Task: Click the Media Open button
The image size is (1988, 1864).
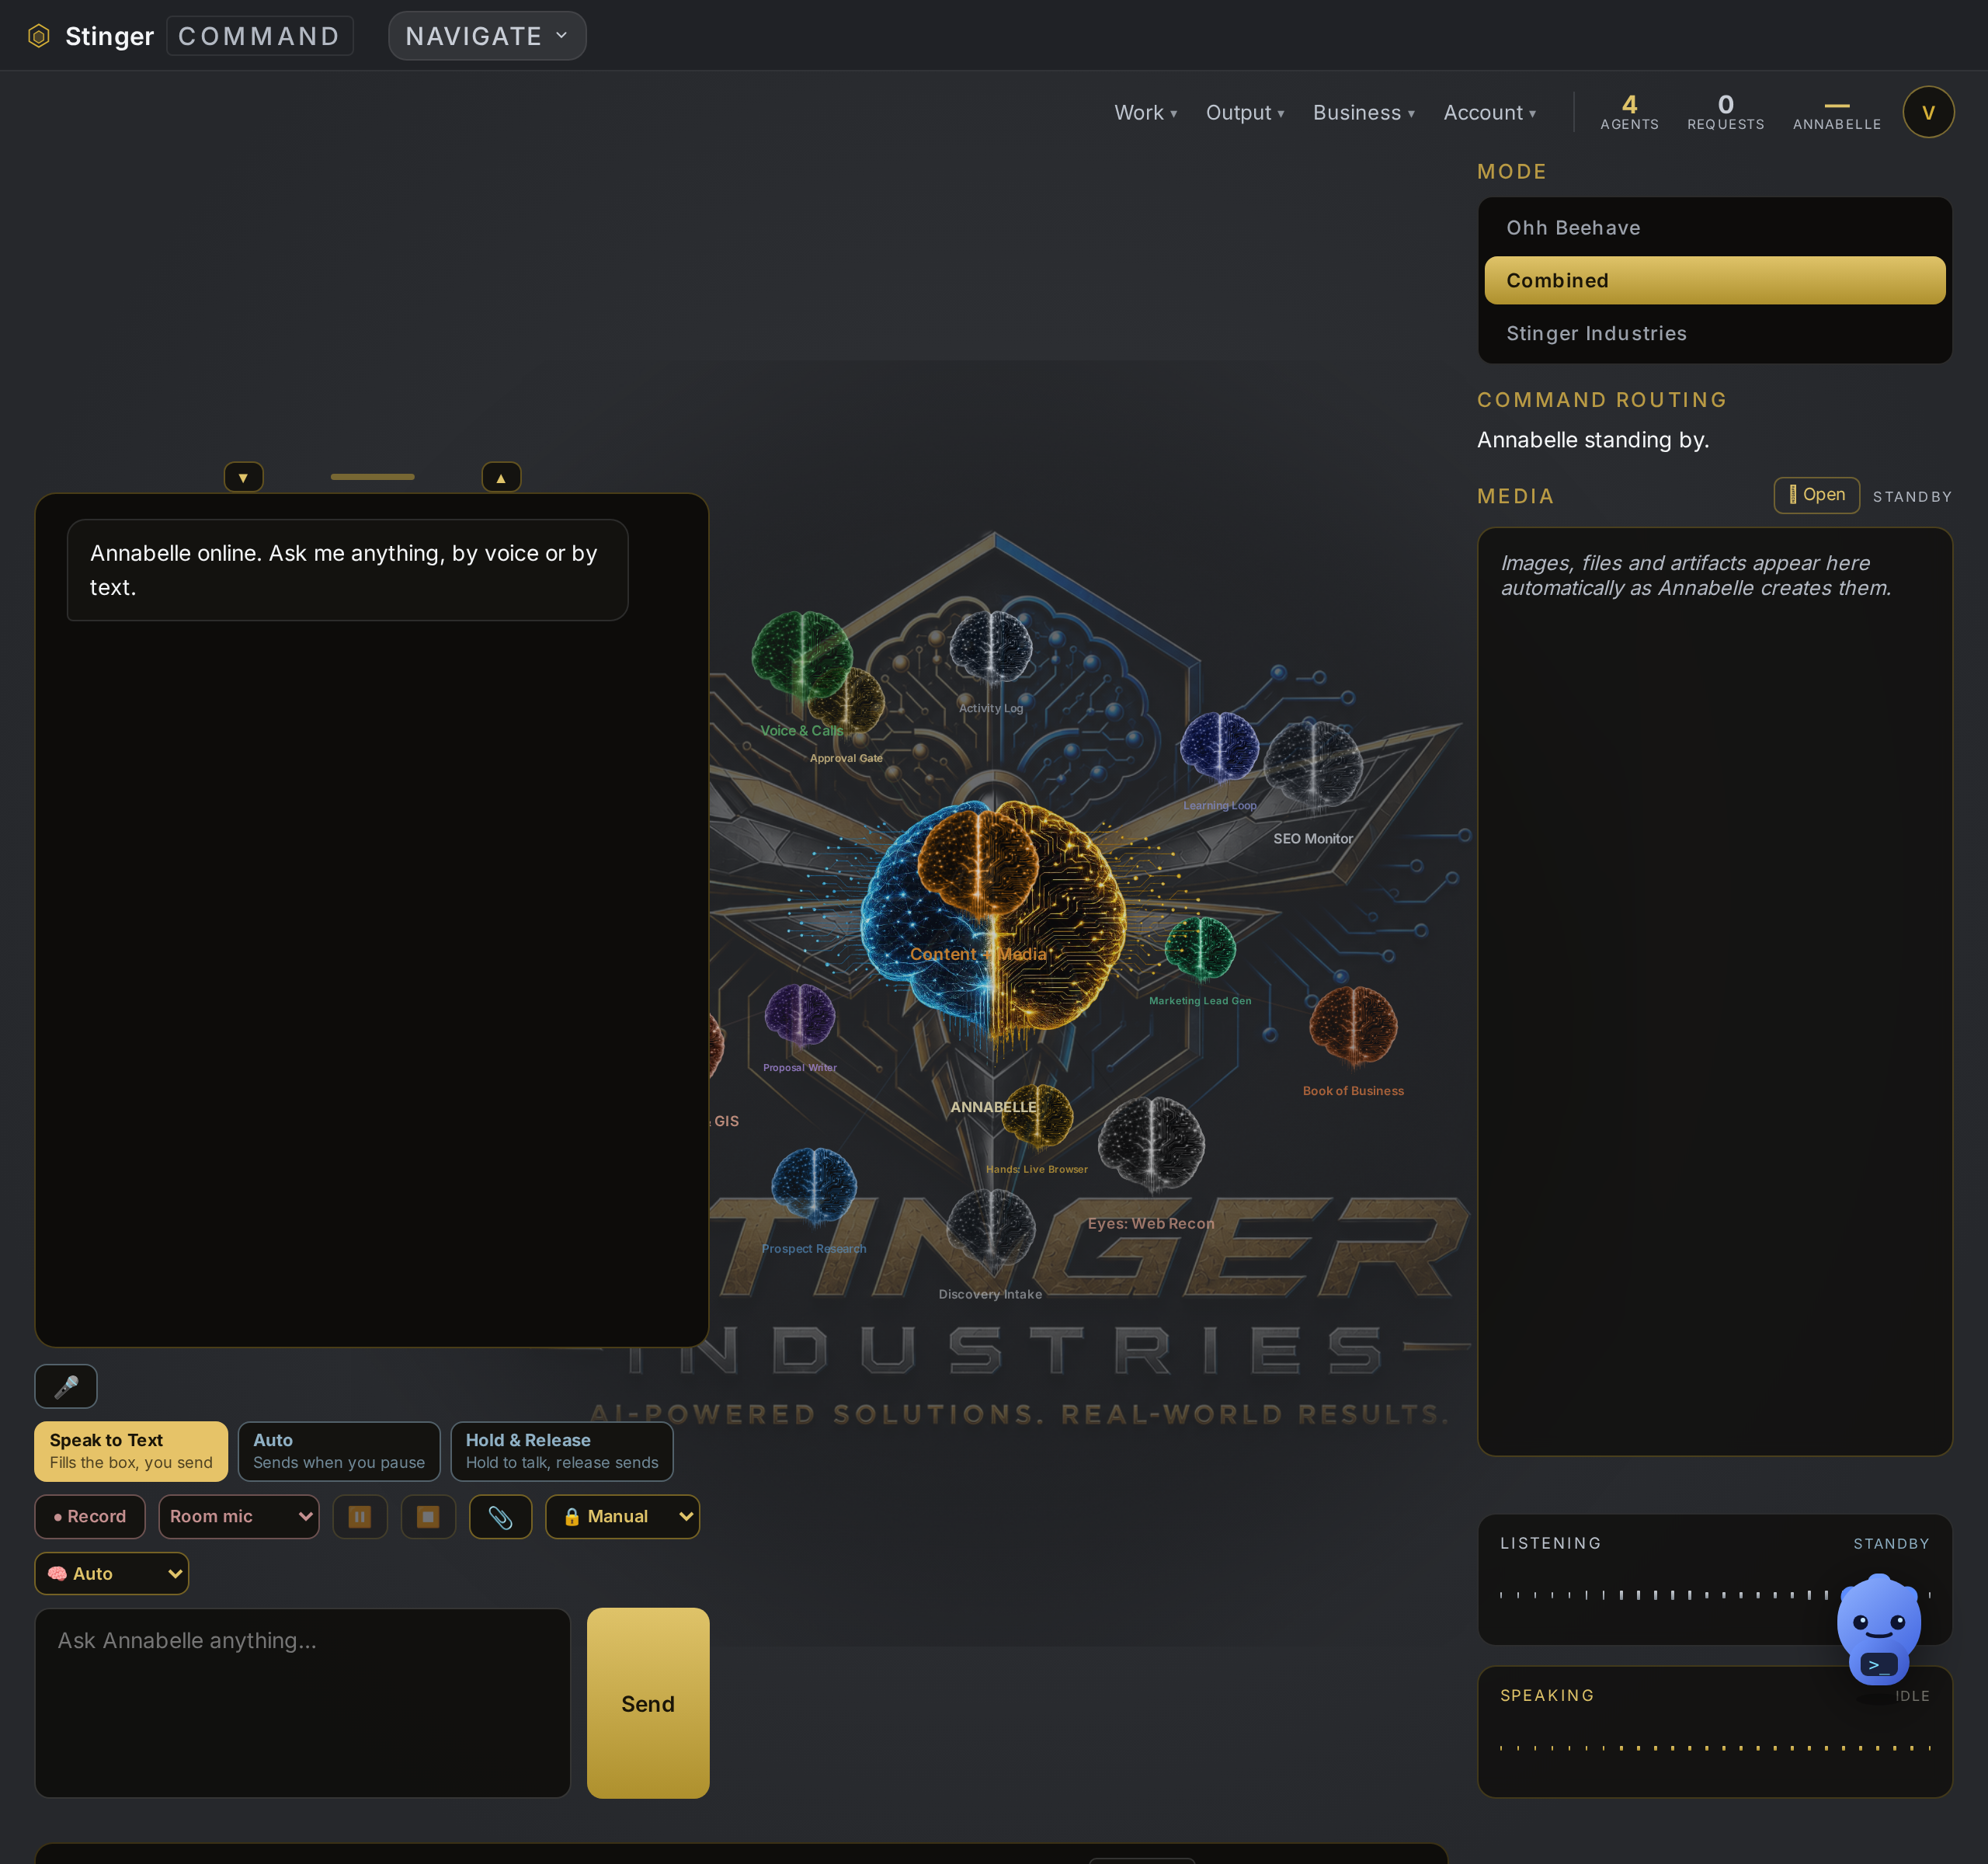Action: [1816, 495]
